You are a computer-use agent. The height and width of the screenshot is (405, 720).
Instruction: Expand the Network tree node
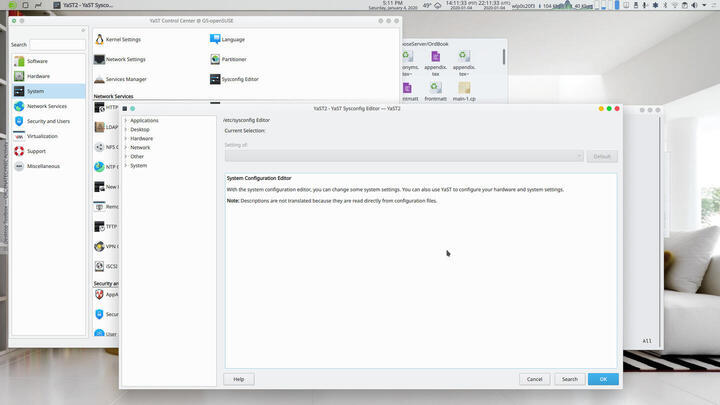pos(126,147)
